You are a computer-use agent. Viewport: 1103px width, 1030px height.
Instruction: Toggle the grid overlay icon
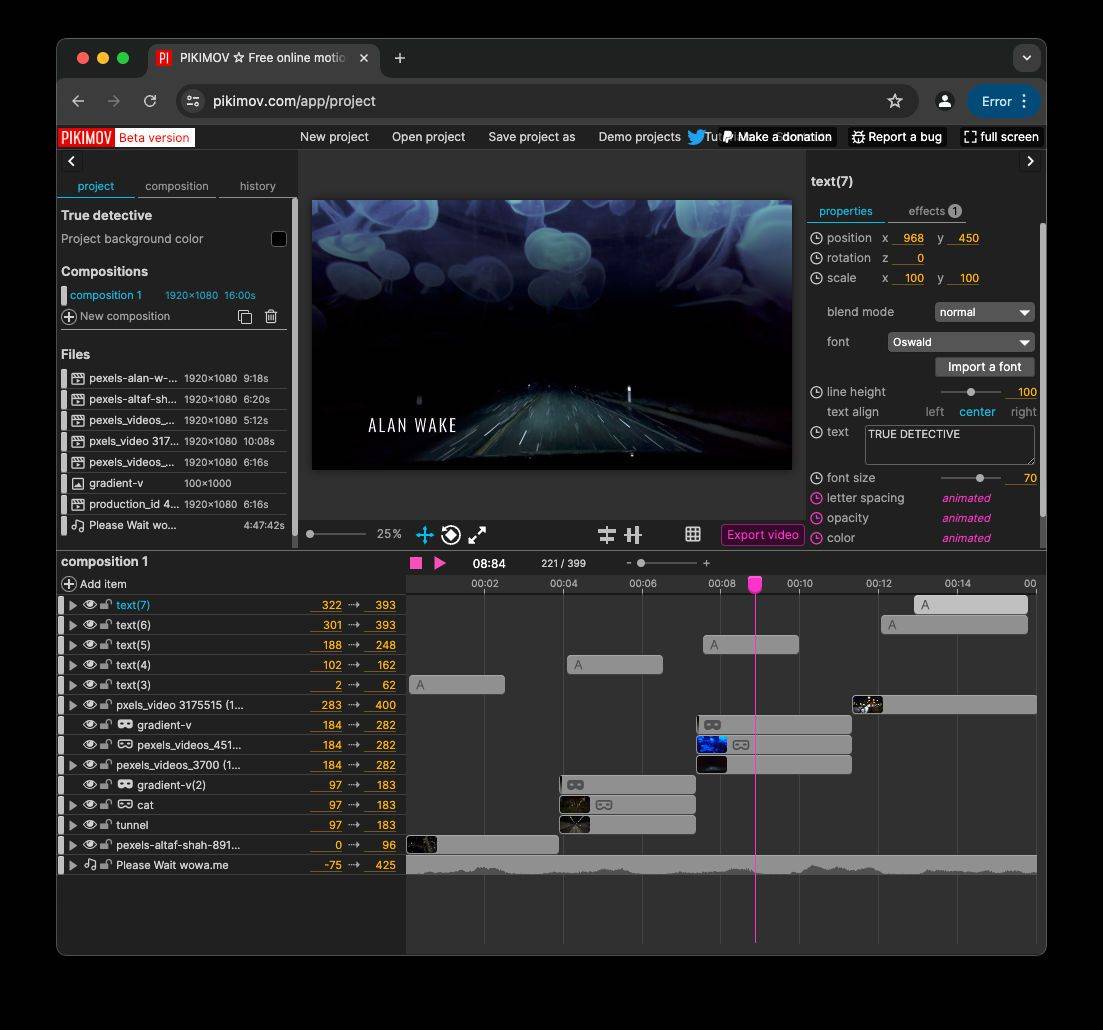[693, 535]
